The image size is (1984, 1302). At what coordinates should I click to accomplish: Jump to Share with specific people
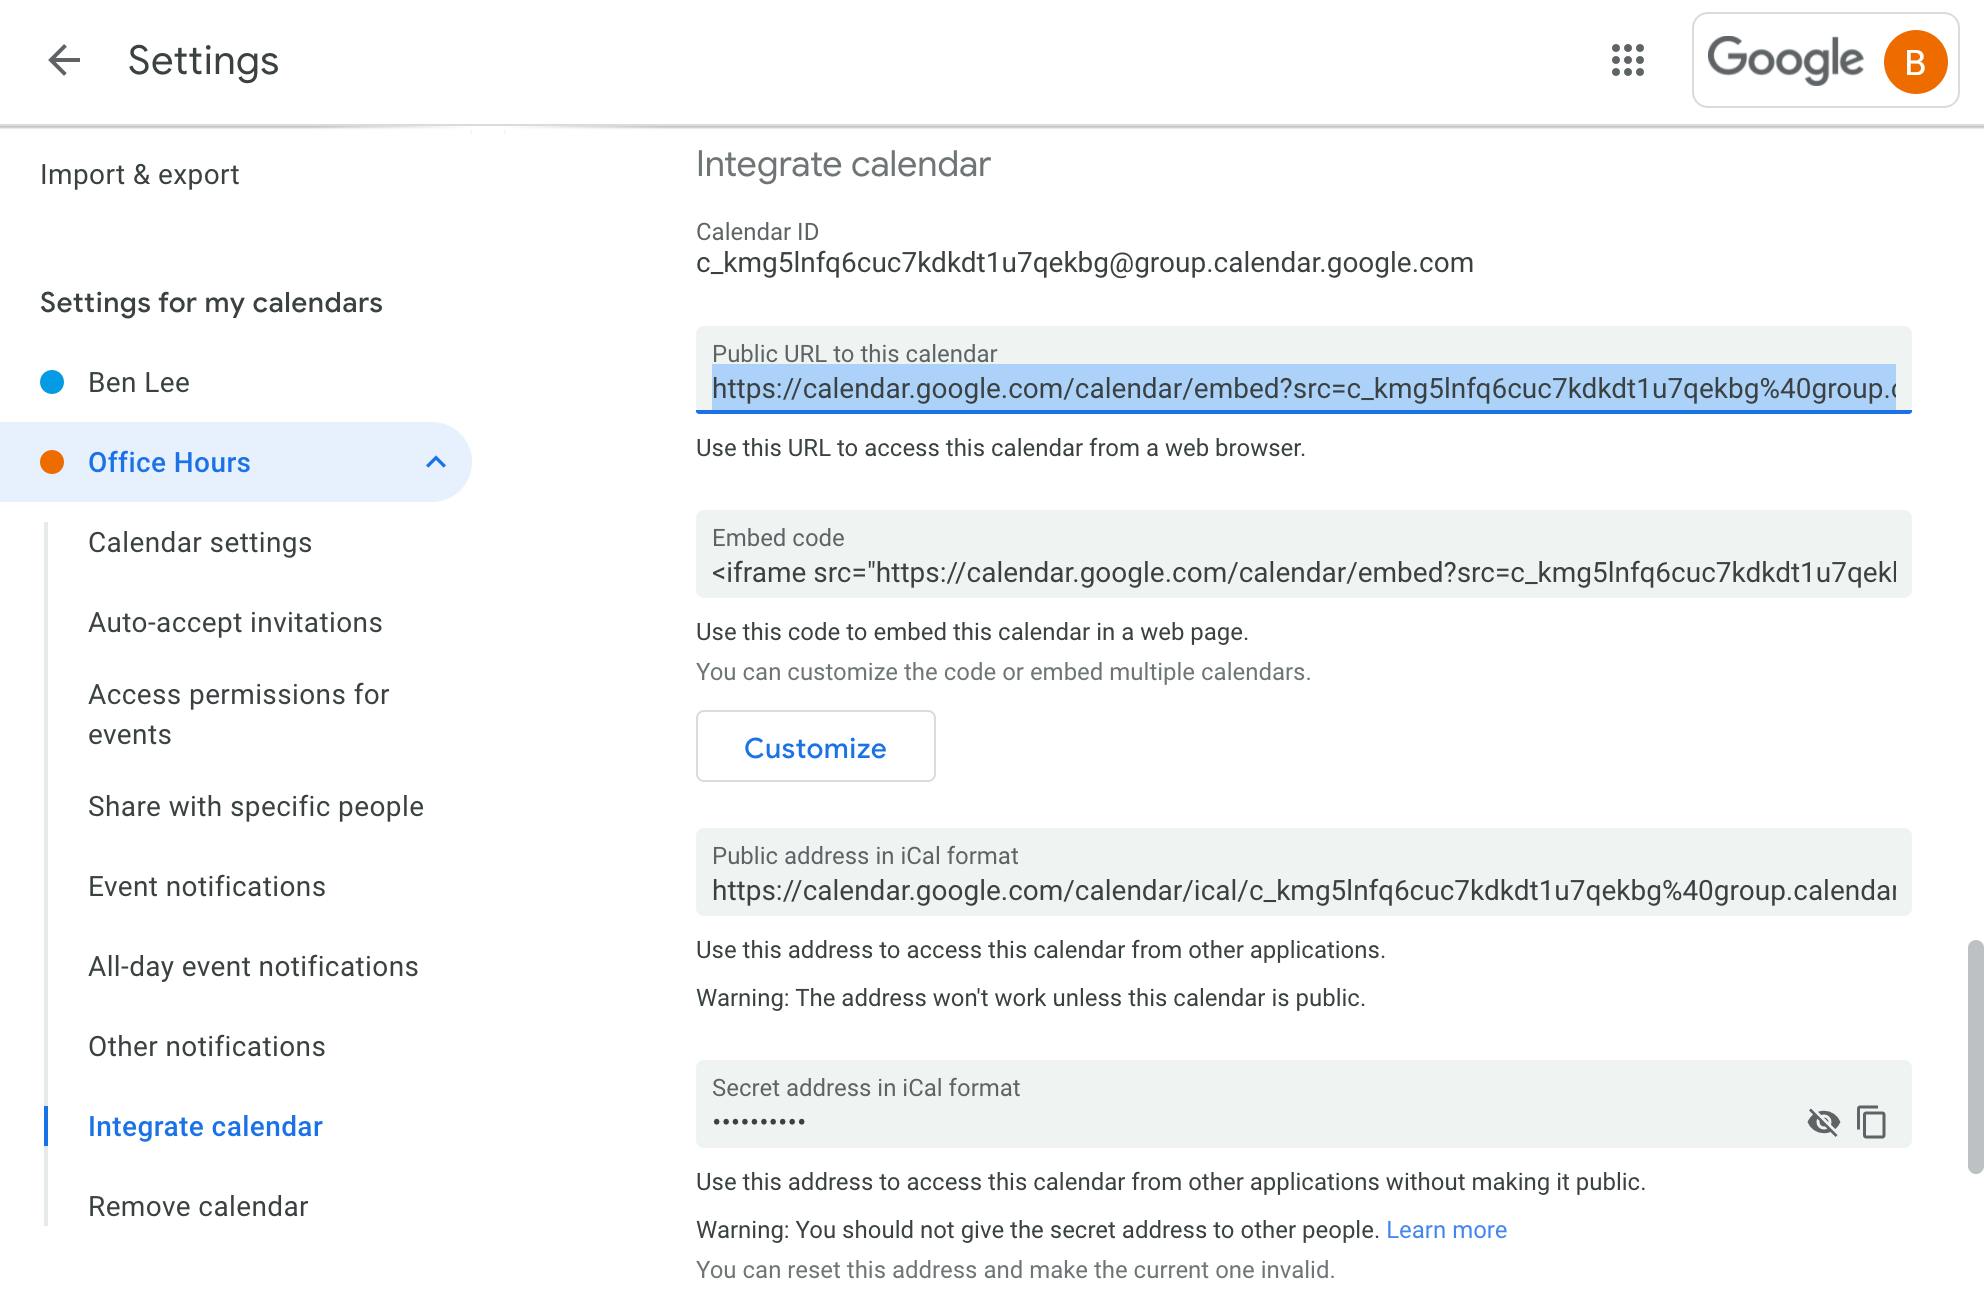256,806
